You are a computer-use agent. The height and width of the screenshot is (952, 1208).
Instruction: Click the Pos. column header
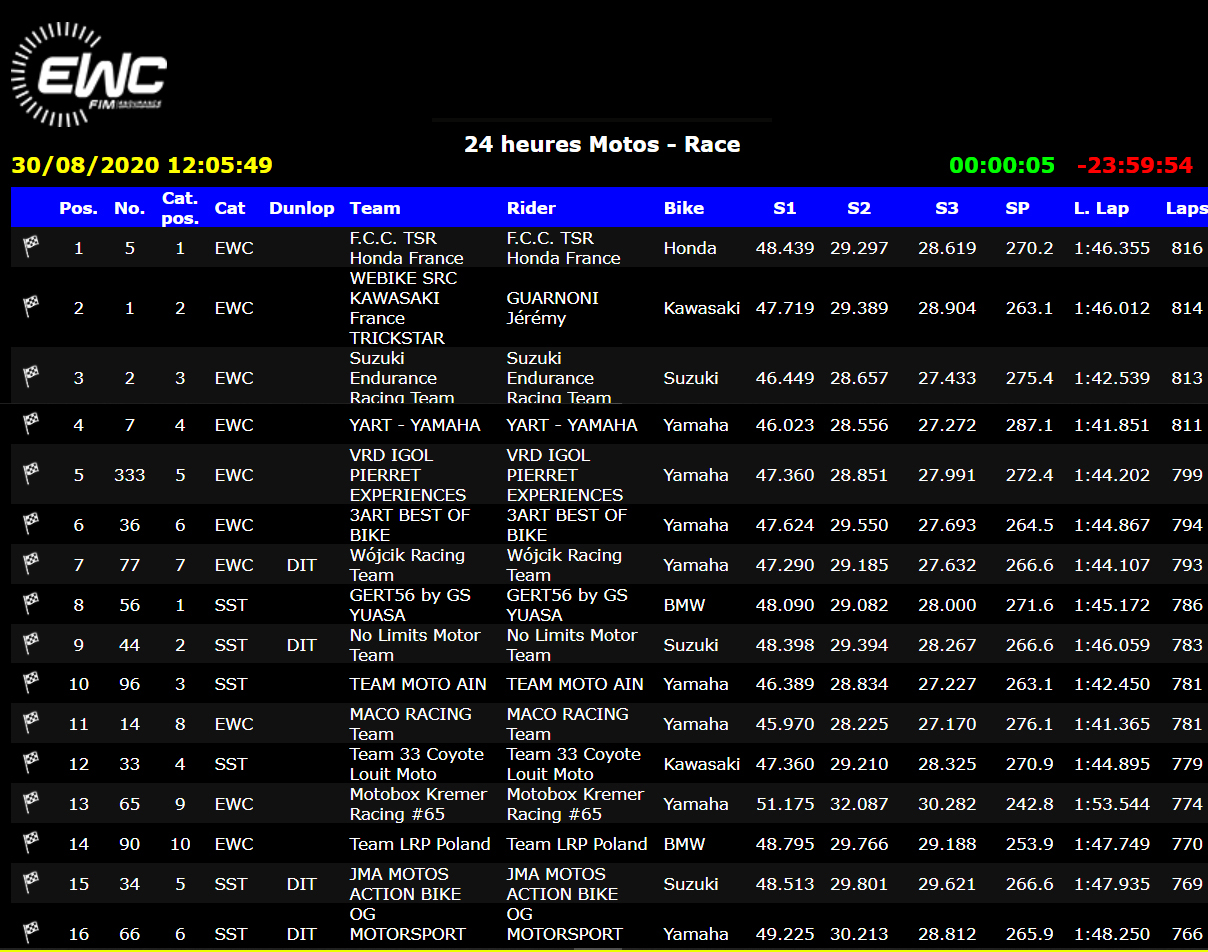click(x=79, y=208)
